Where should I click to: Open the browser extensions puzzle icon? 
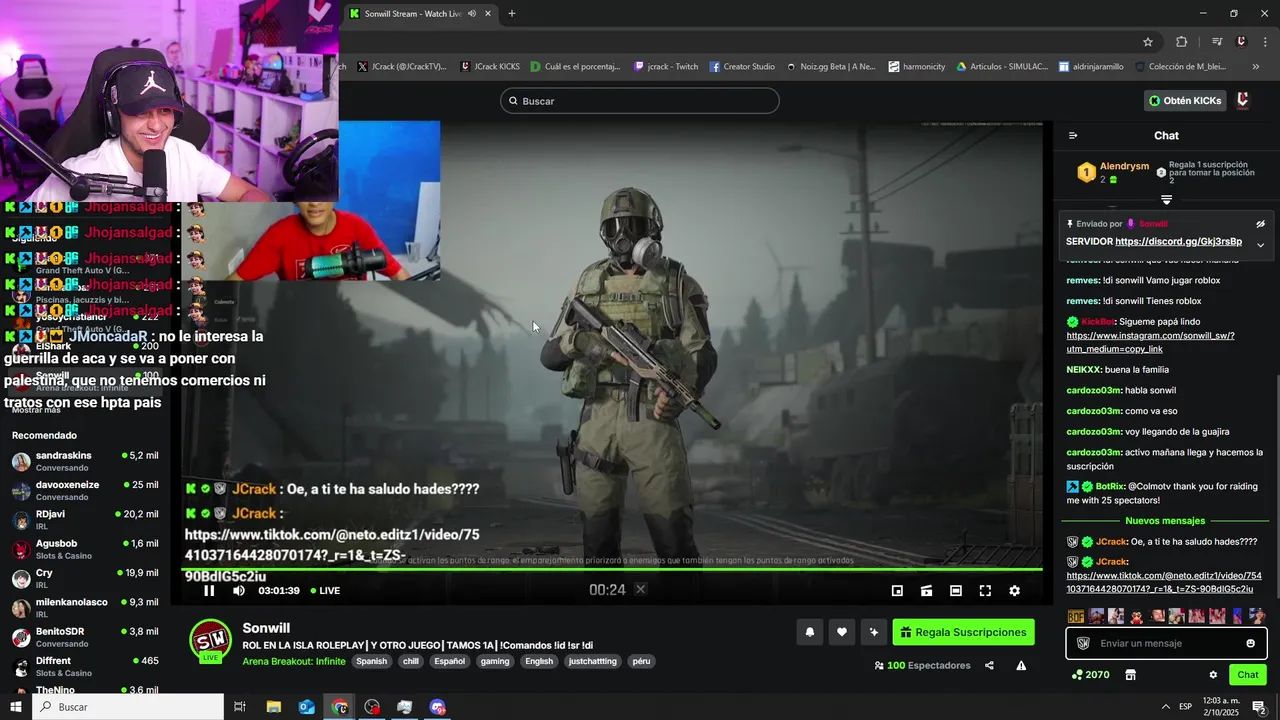1181,41
